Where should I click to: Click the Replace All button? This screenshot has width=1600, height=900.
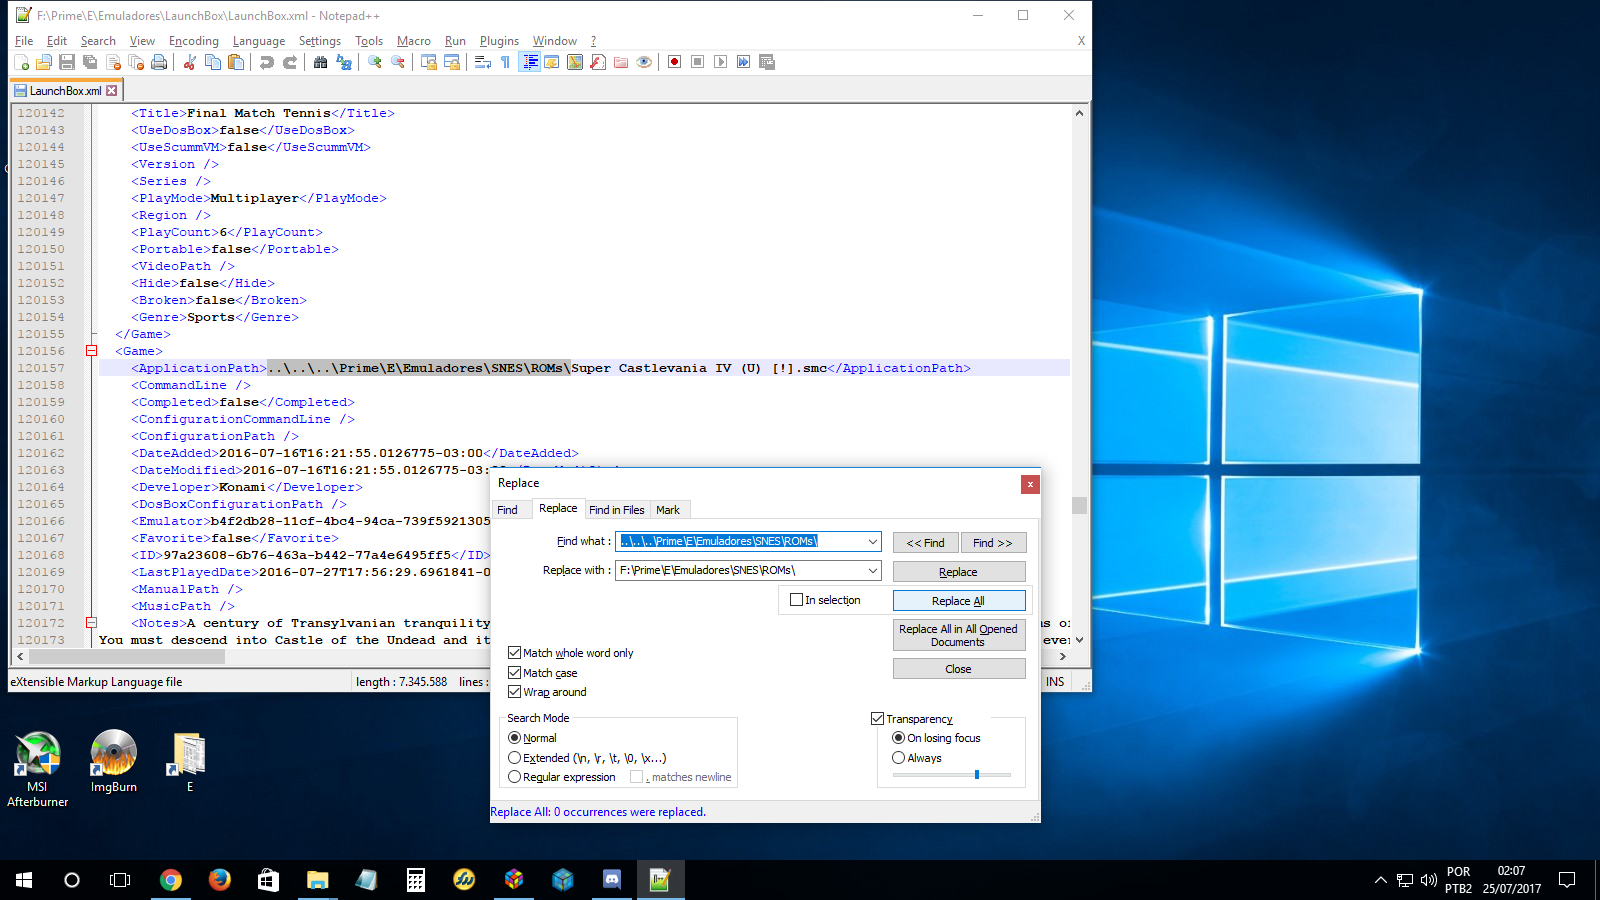pos(958,601)
